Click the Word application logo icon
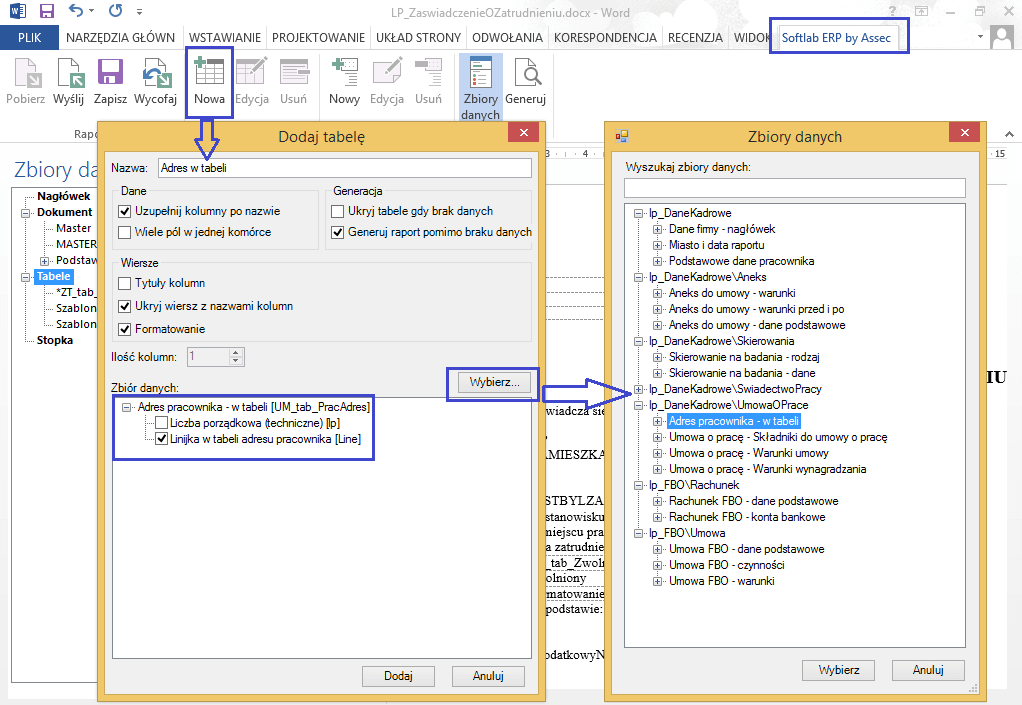The height and width of the screenshot is (705, 1022). (18, 11)
